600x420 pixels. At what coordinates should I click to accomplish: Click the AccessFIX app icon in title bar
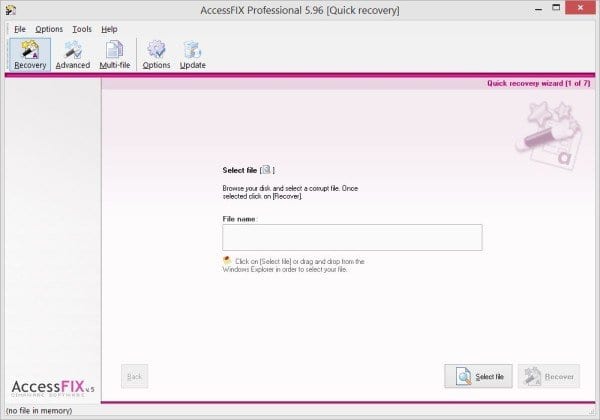point(10,10)
